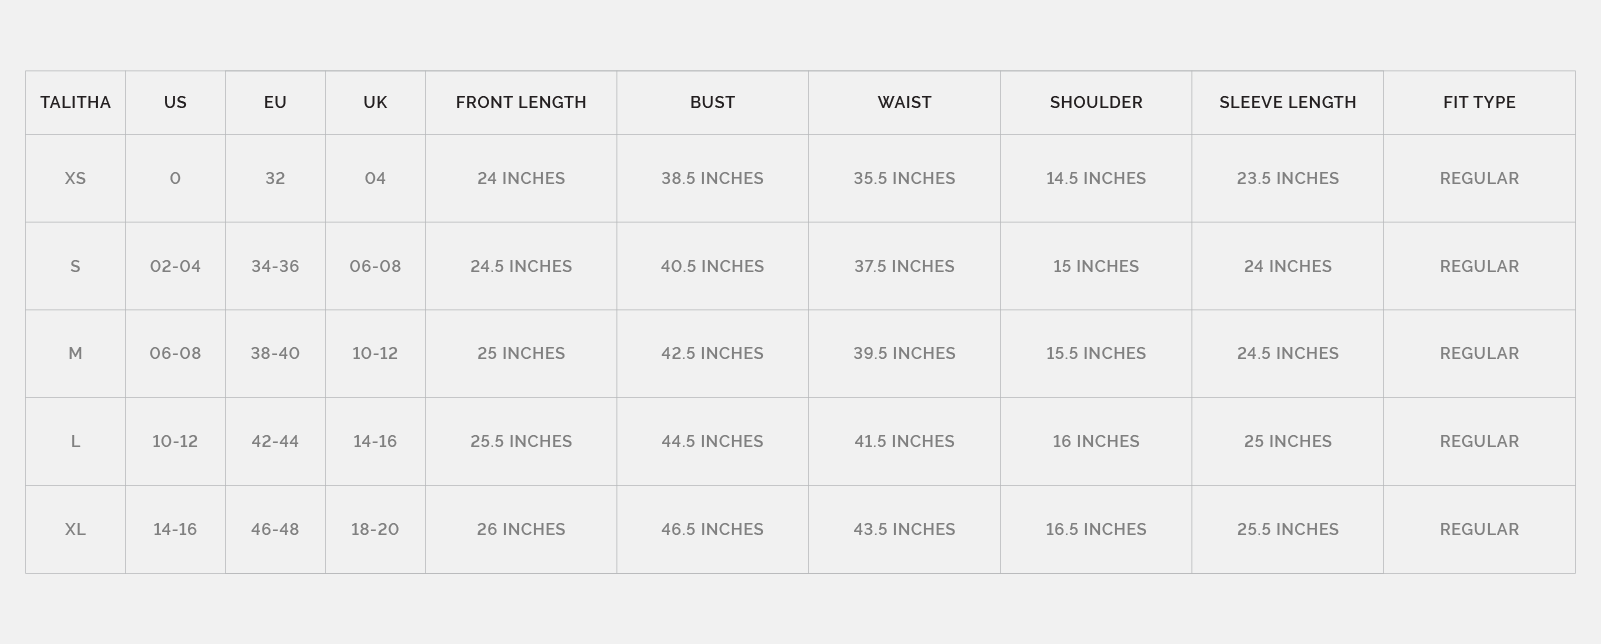Click the BUST column header

712,102
